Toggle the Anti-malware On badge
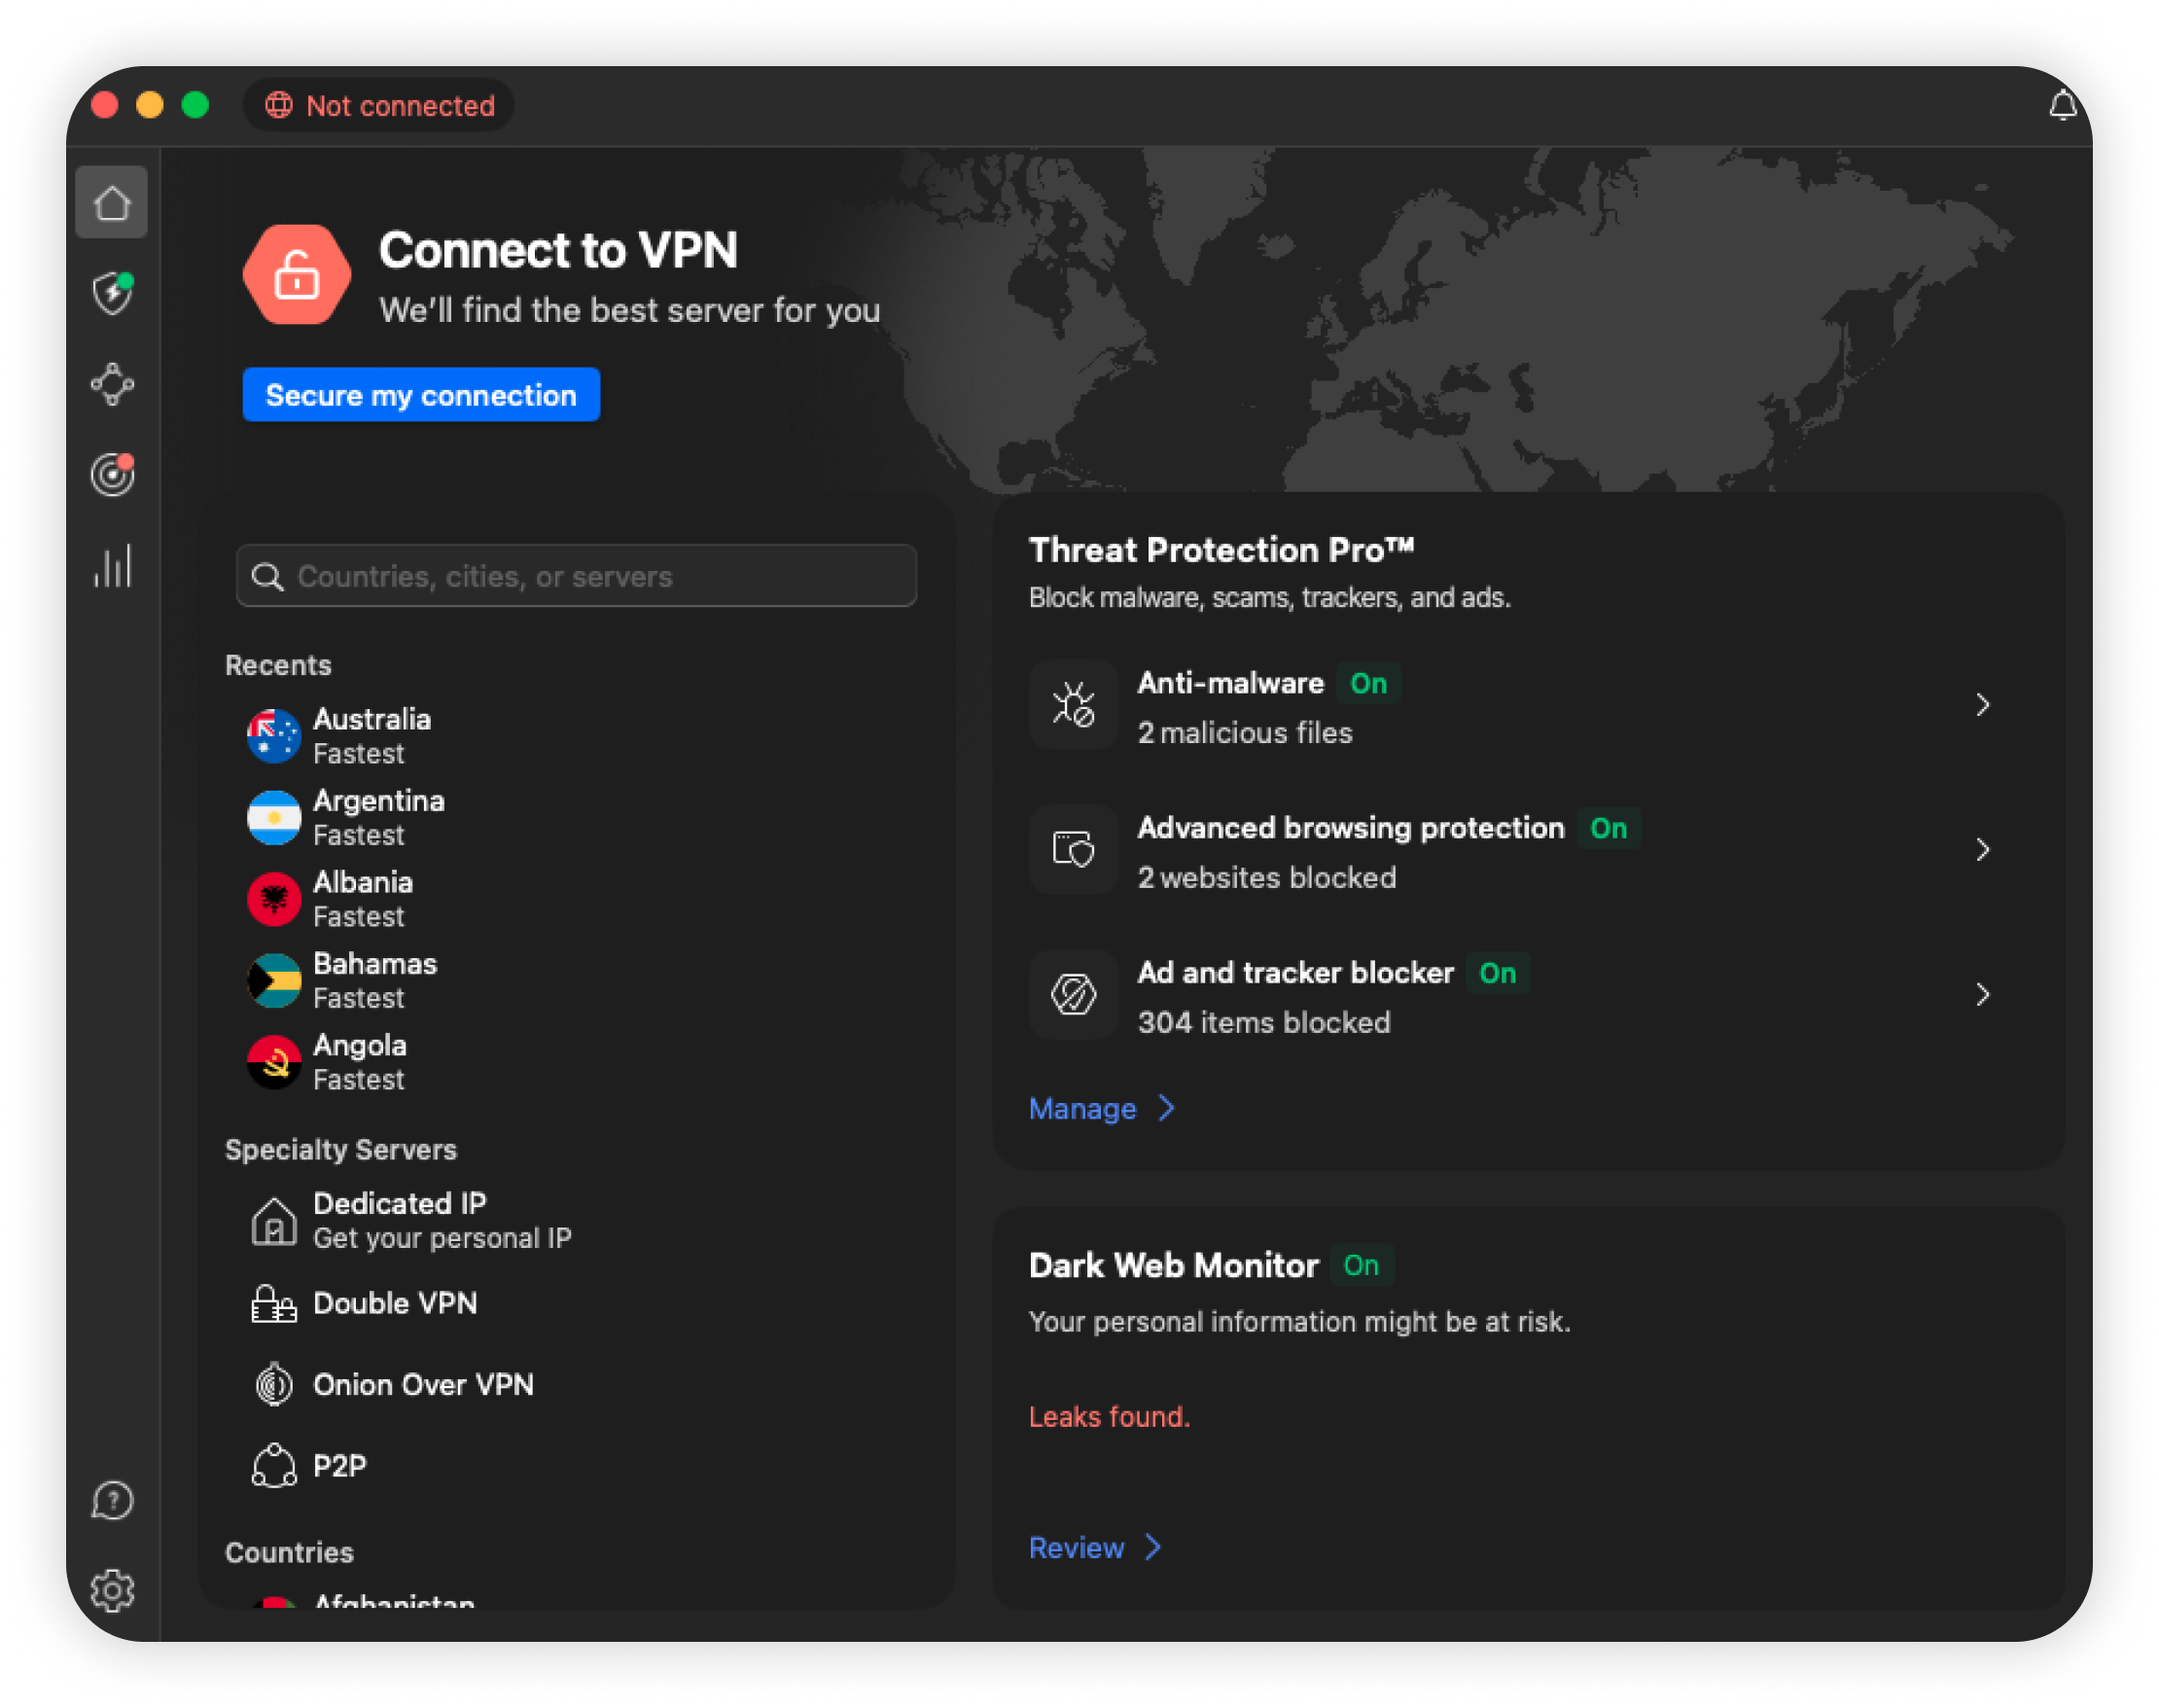Viewport: 2159px width, 1708px height. pyautogui.click(x=1367, y=684)
